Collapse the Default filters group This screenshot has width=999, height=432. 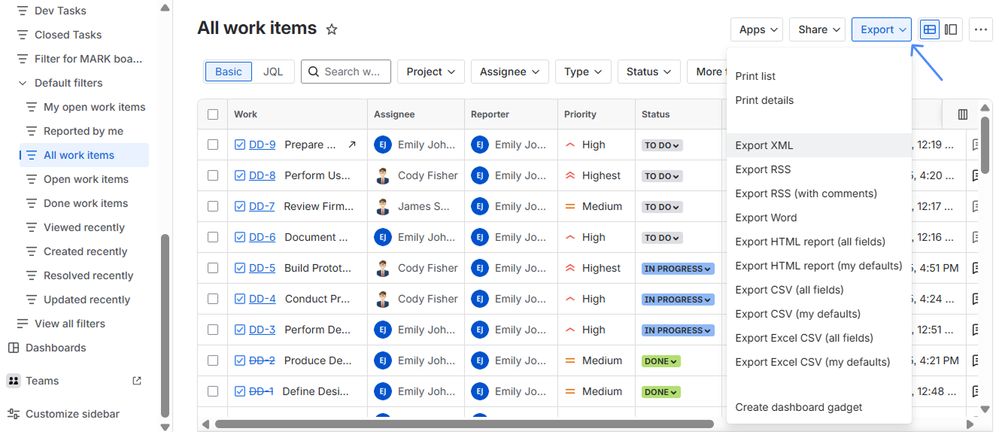coord(23,83)
